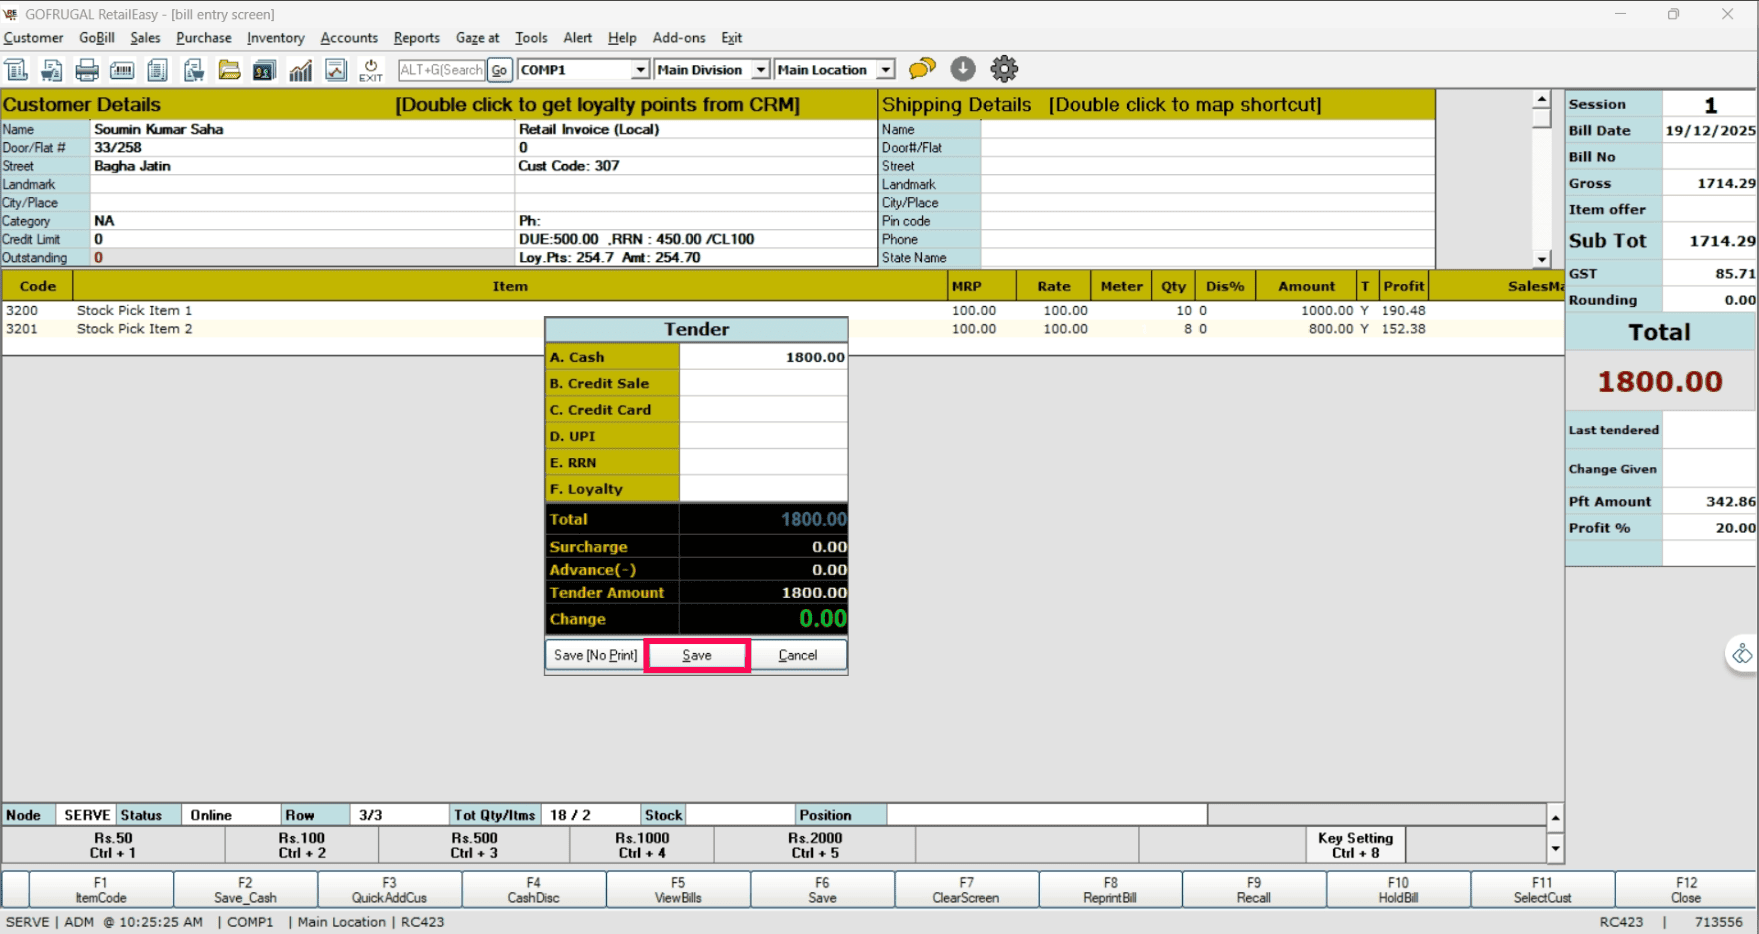Click the shipping details scrollbar down arrow
Viewport: 1759px width, 934px height.
pyautogui.click(x=1541, y=259)
